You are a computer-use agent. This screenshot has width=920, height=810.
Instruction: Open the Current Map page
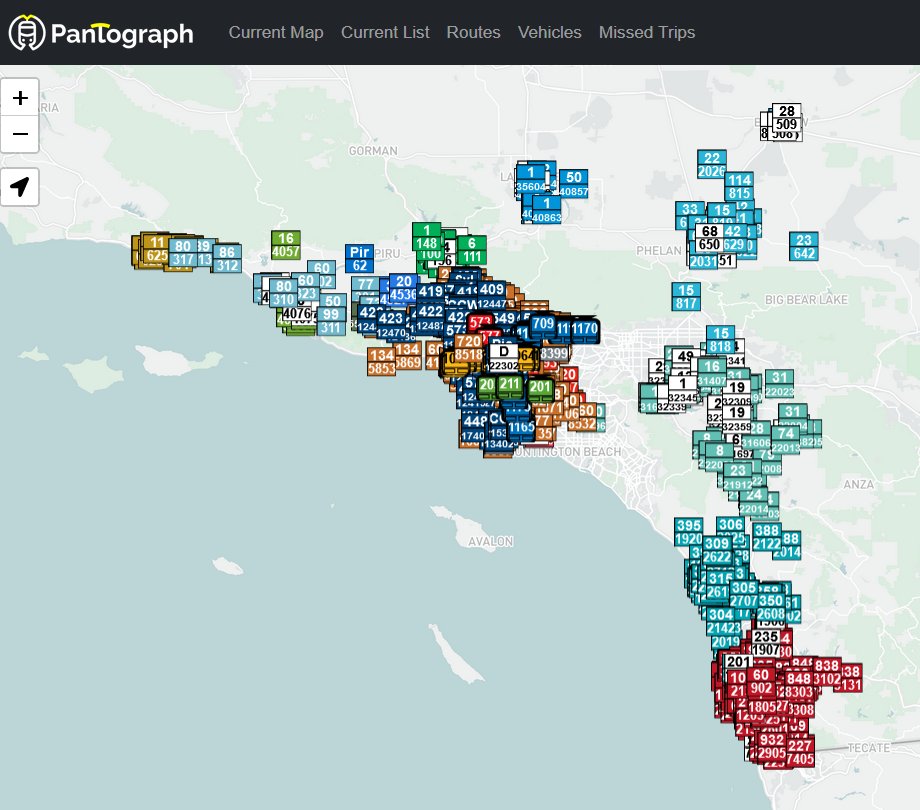pos(276,32)
